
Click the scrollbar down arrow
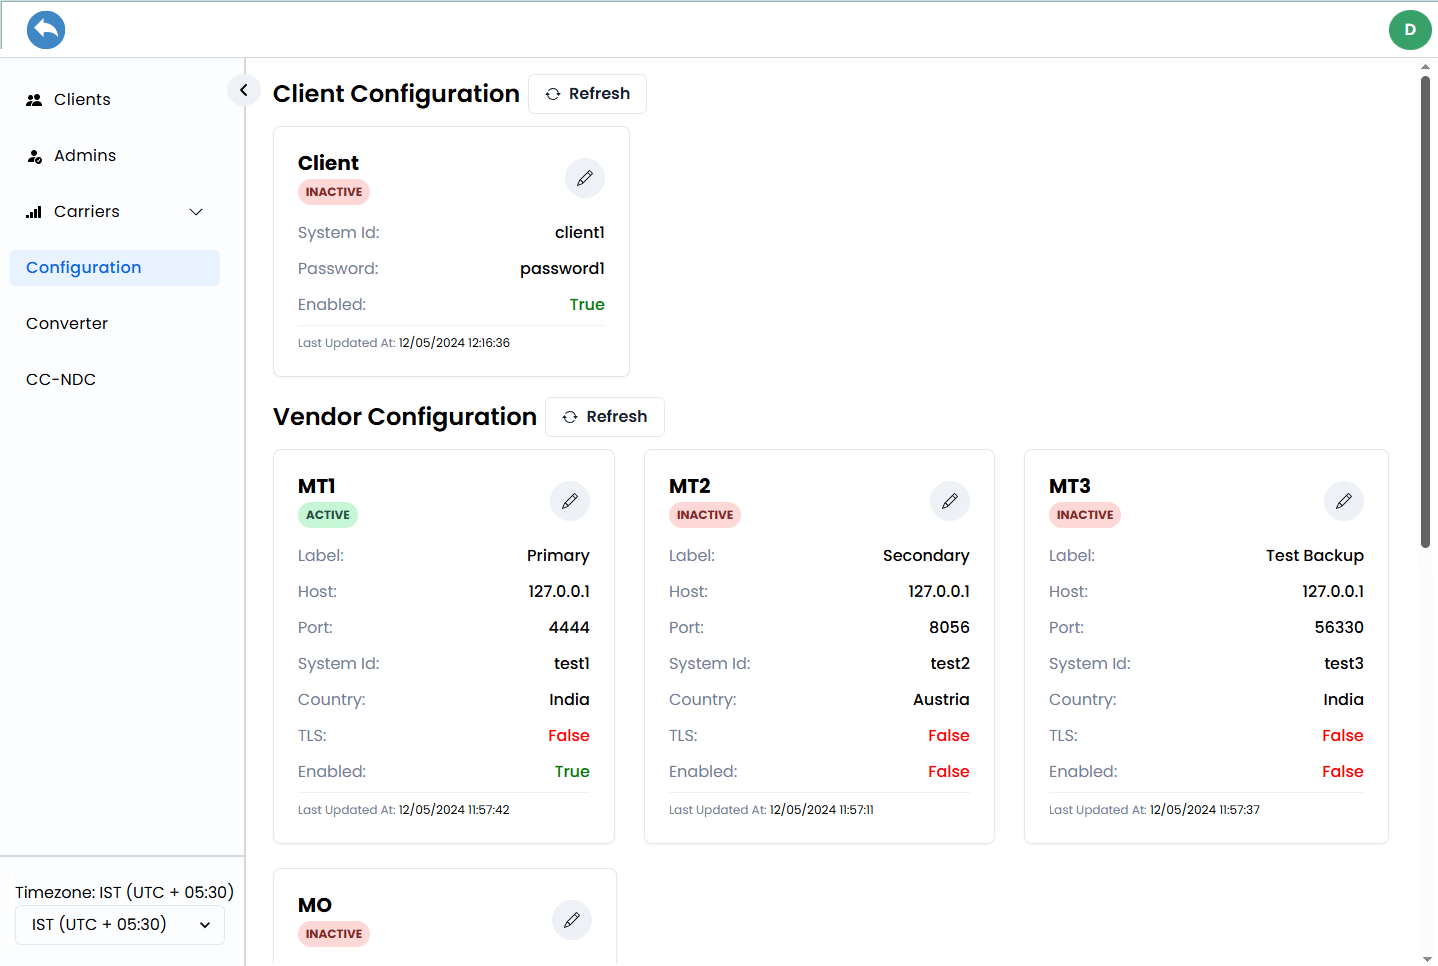click(x=1426, y=959)
